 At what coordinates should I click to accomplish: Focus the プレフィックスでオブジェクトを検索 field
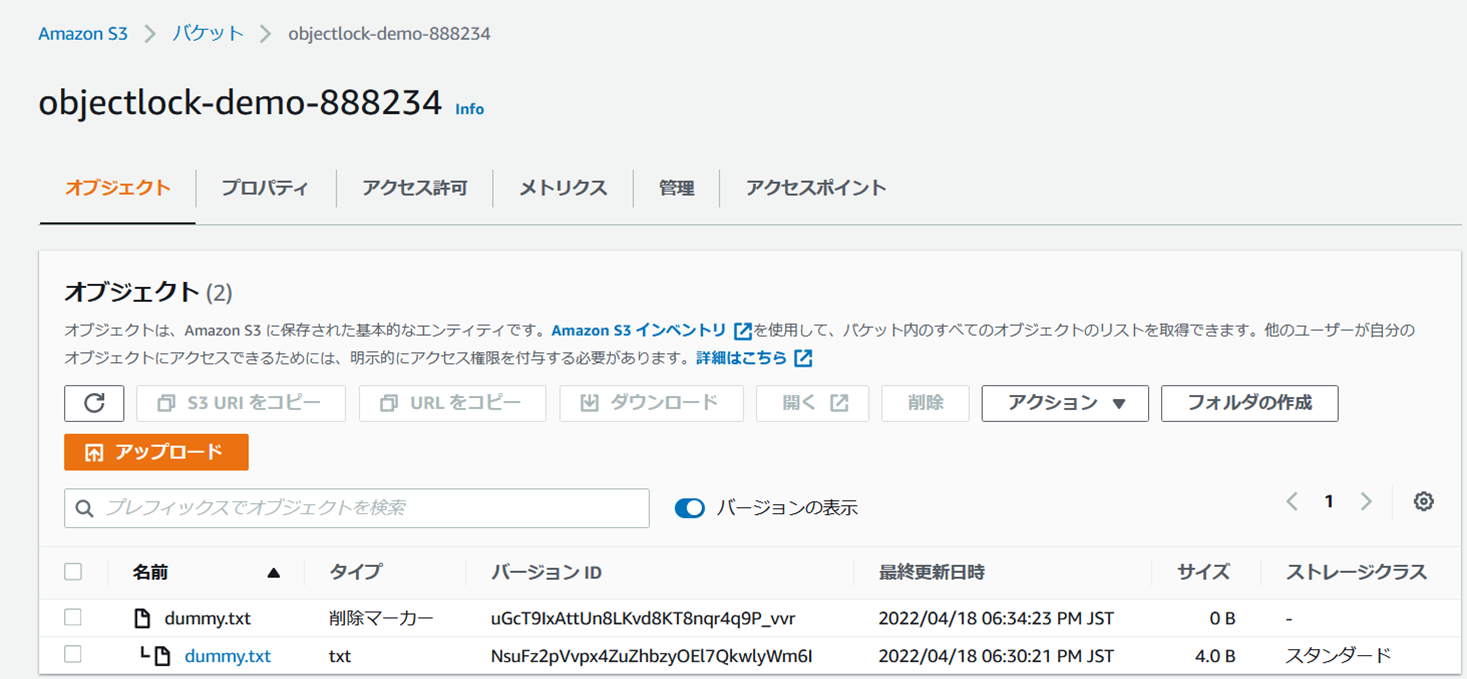click(x=357, y=508)
